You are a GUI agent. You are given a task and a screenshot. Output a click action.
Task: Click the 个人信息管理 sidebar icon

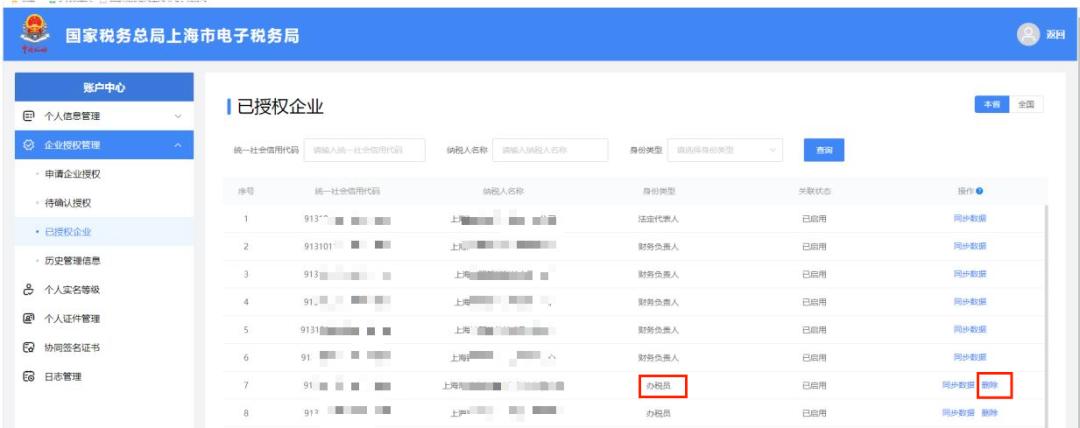[29, 117]
